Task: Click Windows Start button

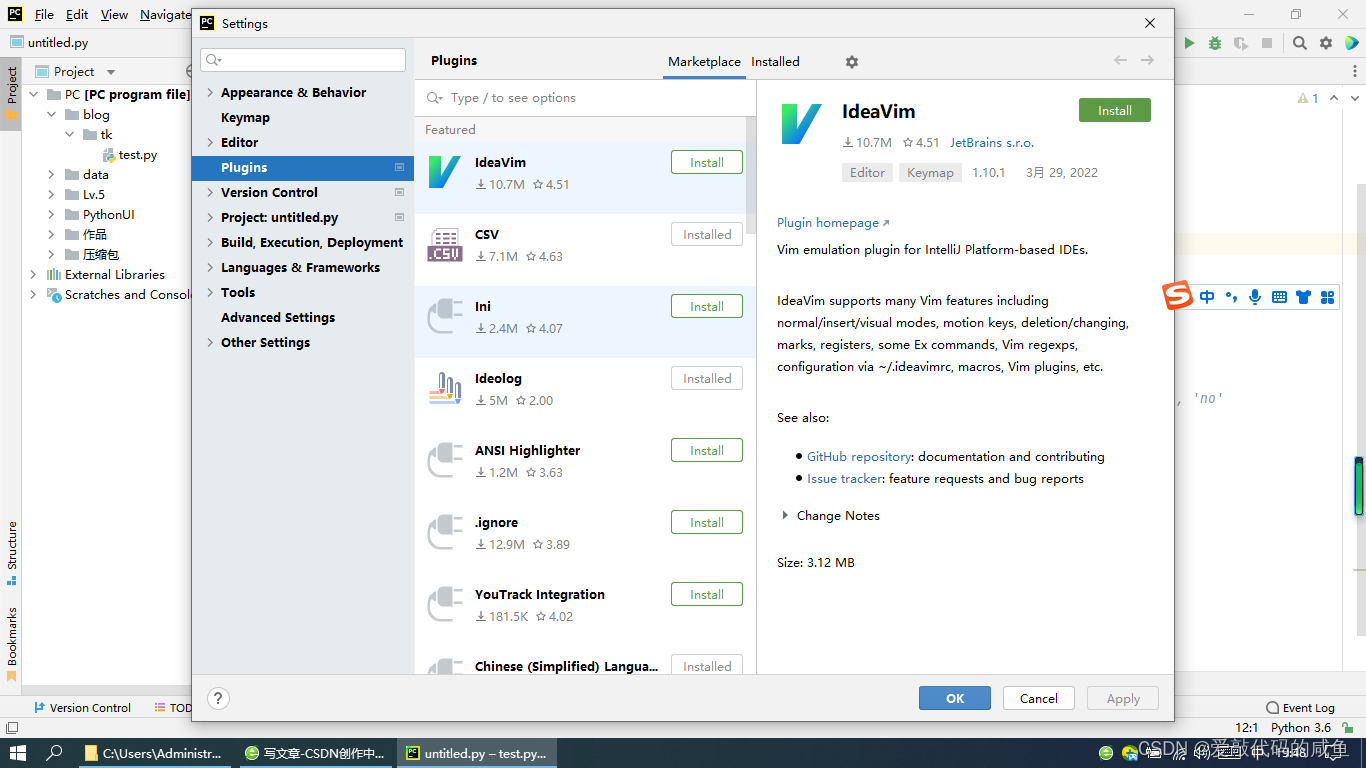Action: pyautogui.click(x=18, y=753)
